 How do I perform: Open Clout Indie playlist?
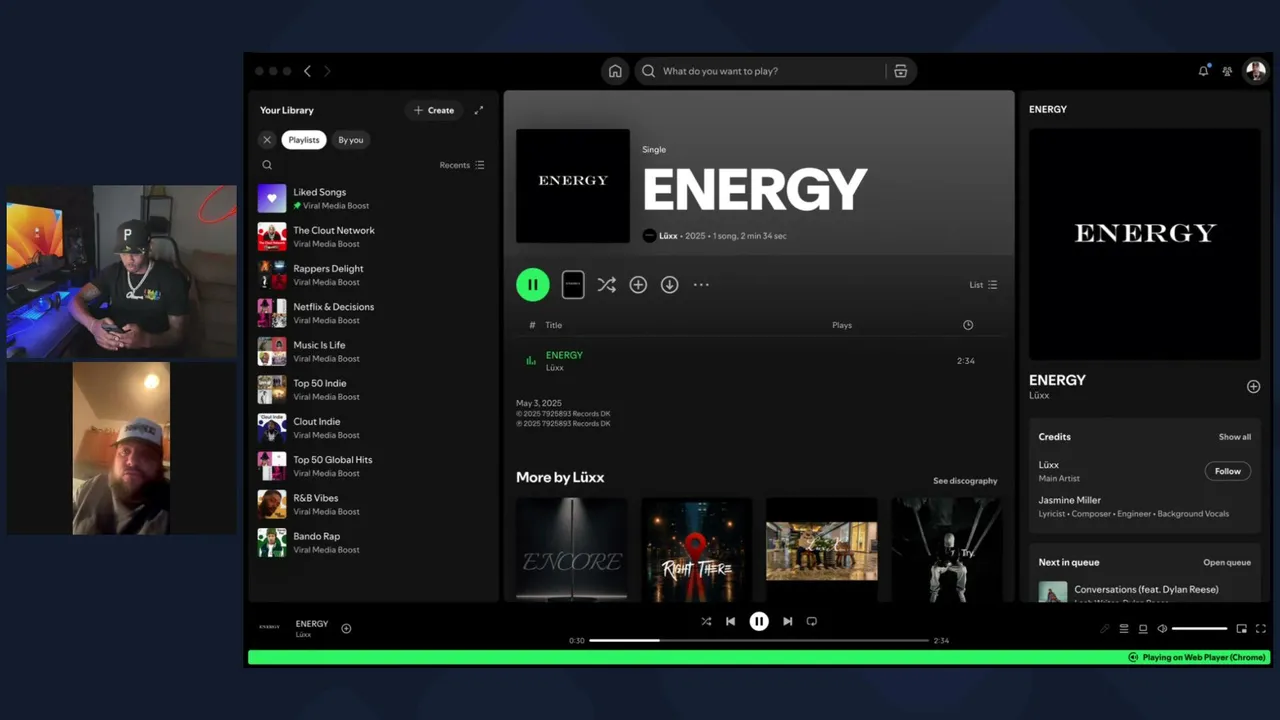tap(373, 428)
